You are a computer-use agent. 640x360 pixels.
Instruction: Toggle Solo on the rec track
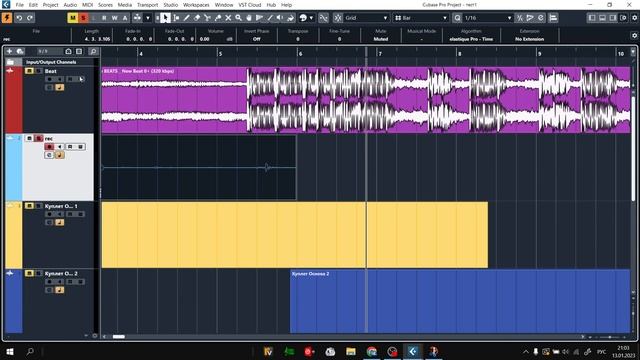point(39,138)
